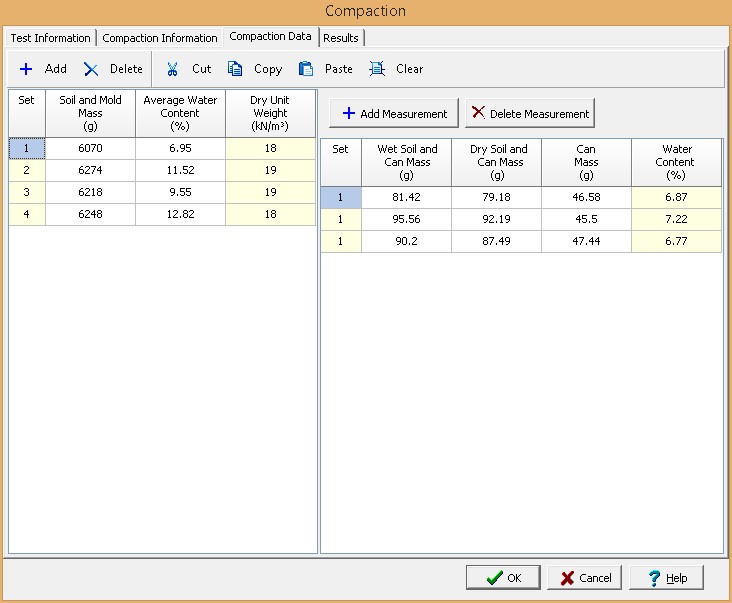732x603 pixels.
Task: Click the Paste clipboard icon
Action: 306,69
